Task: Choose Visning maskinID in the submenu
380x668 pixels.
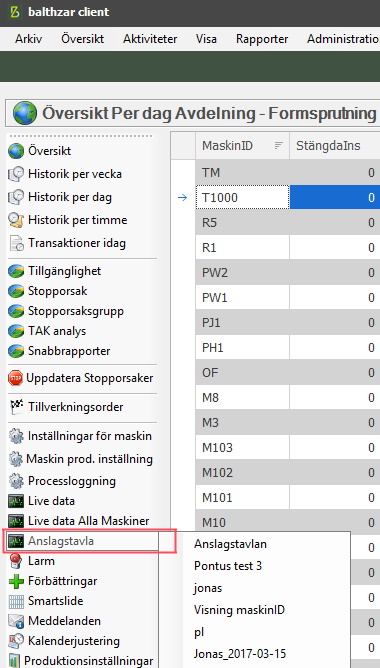Action: point(239,610)
